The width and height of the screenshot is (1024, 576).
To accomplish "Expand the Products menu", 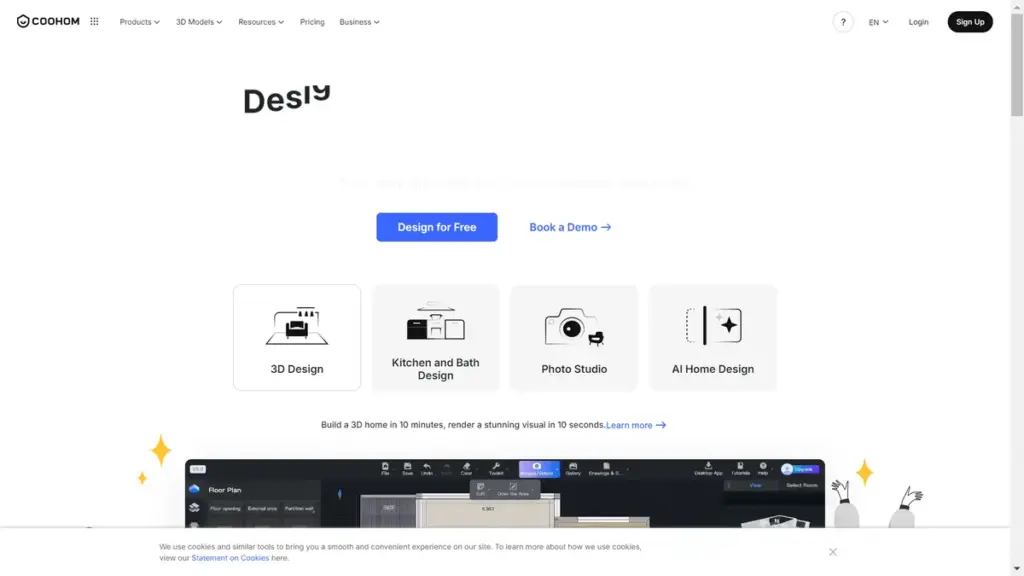I will point(139,22).
